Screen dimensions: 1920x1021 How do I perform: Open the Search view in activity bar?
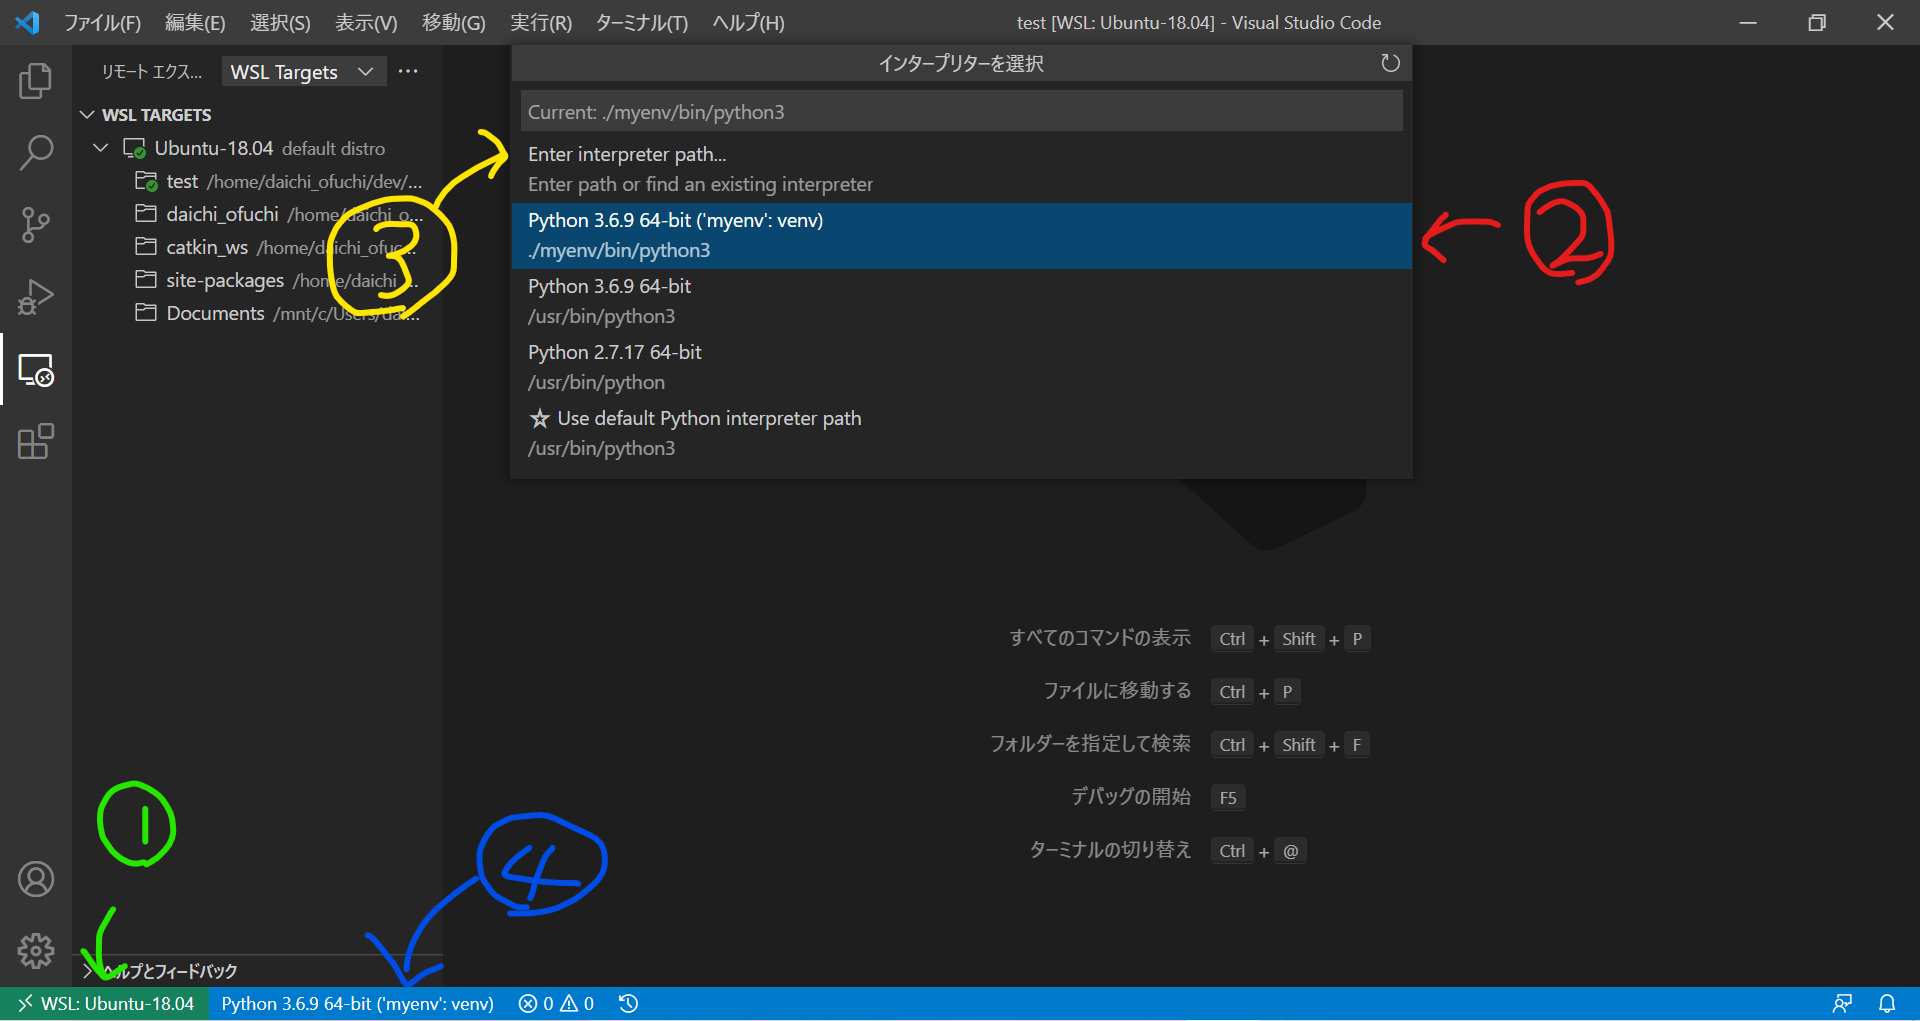coord(36,153)
